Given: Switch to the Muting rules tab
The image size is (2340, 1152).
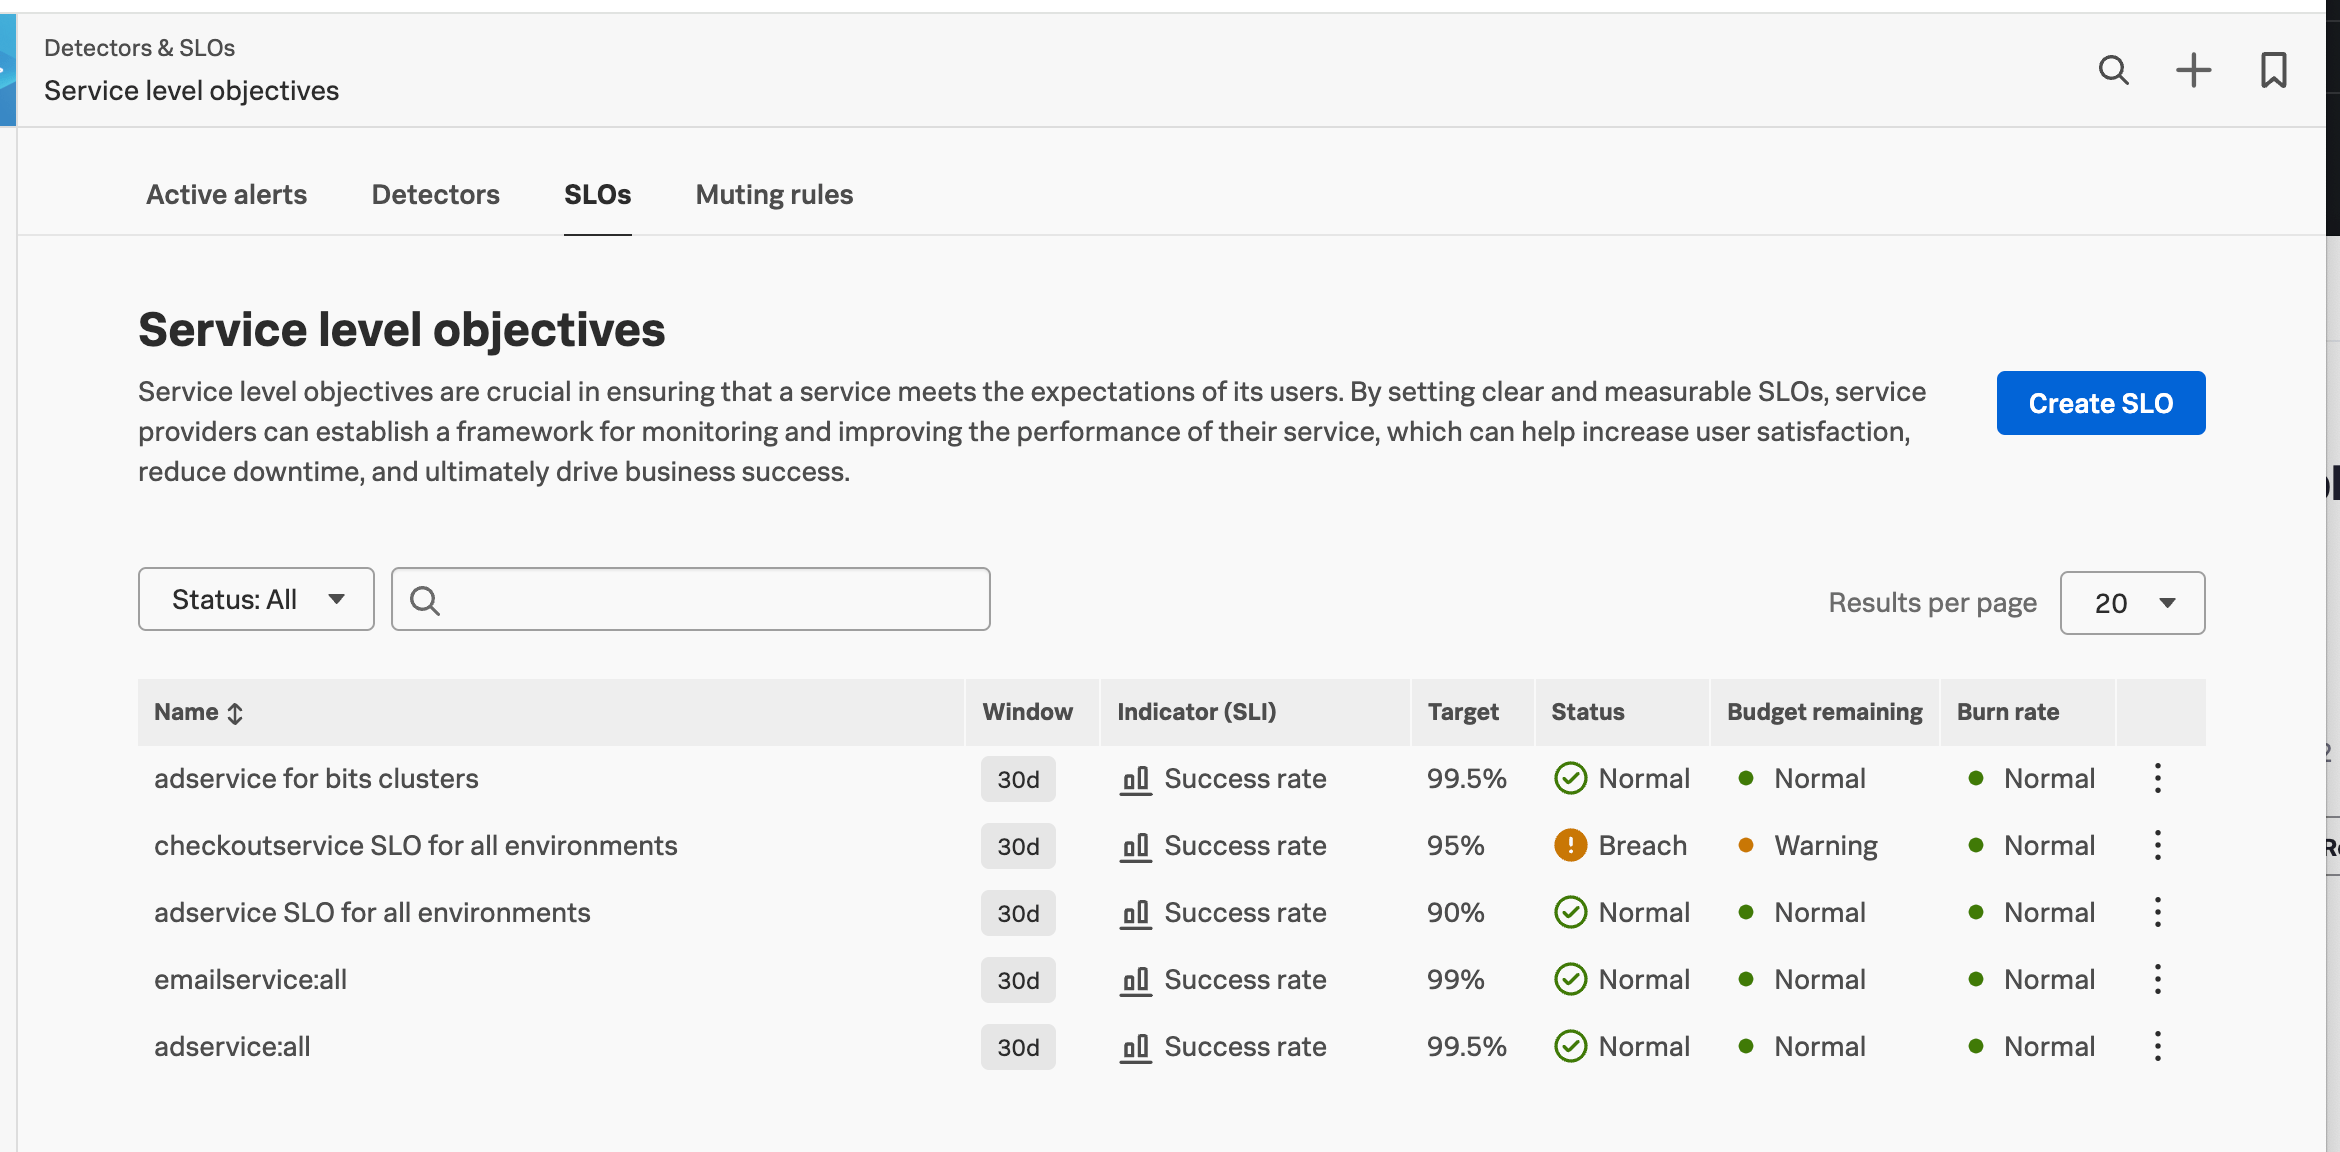Looking at the screenshot, I should click(773, 194).
